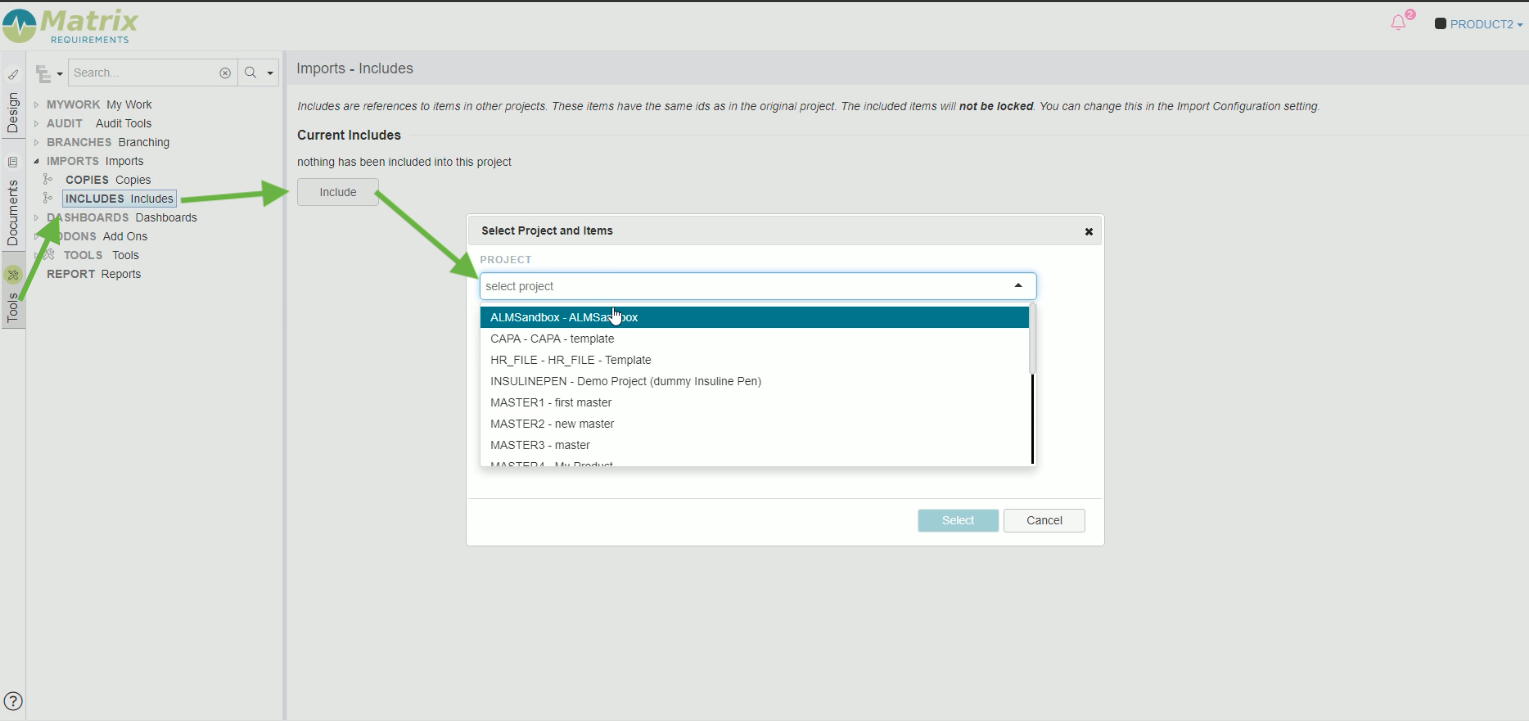Select REPORT Reports in the tree
Viewport: 1529px width, 721px height.
(x=93, y=274)
